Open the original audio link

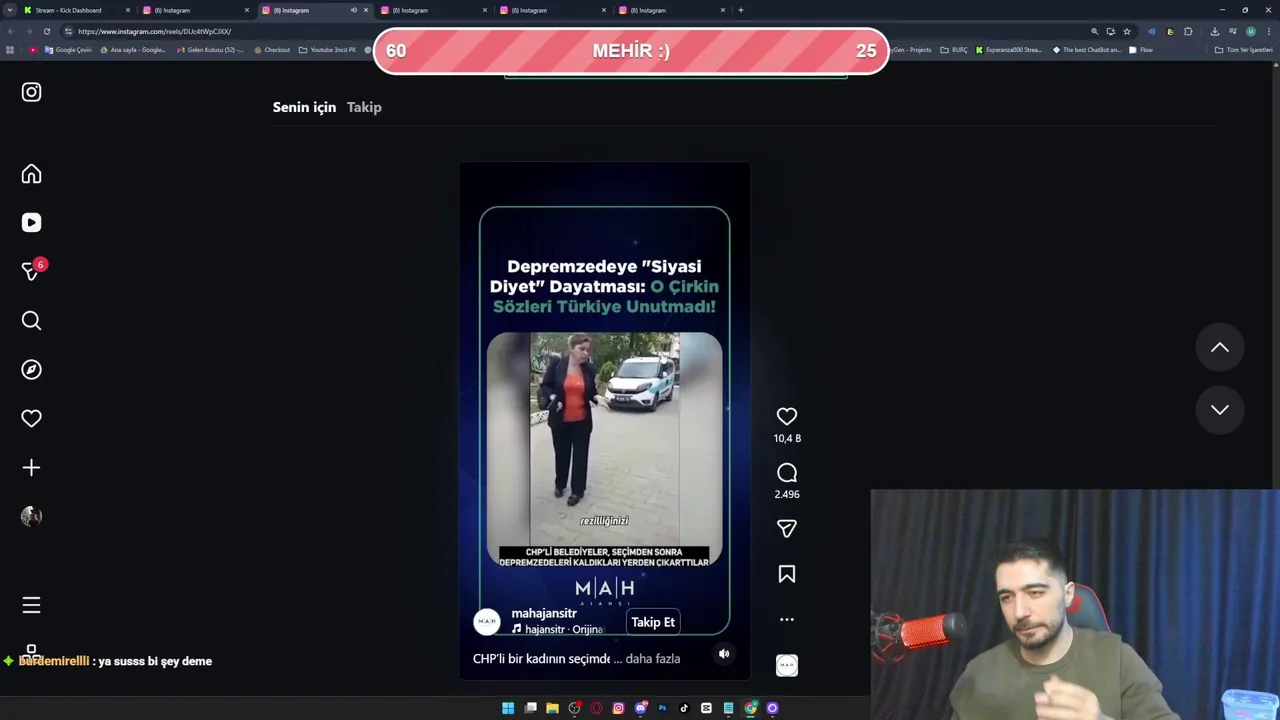[558, 629]
